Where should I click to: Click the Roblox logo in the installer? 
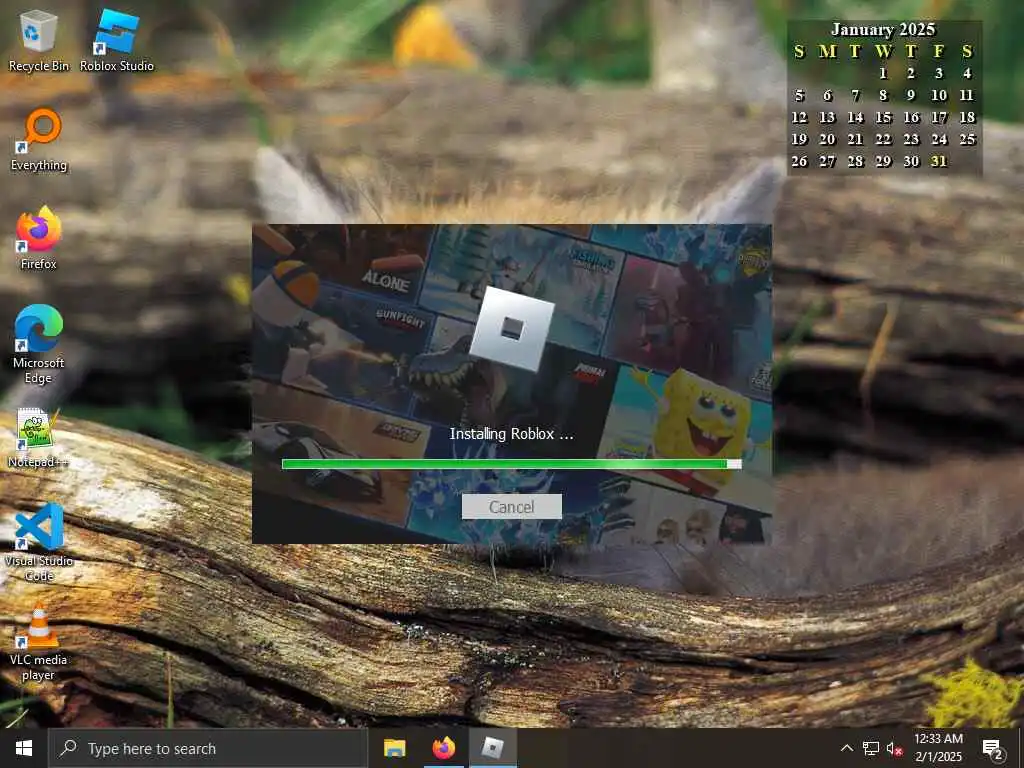point(511,328)
